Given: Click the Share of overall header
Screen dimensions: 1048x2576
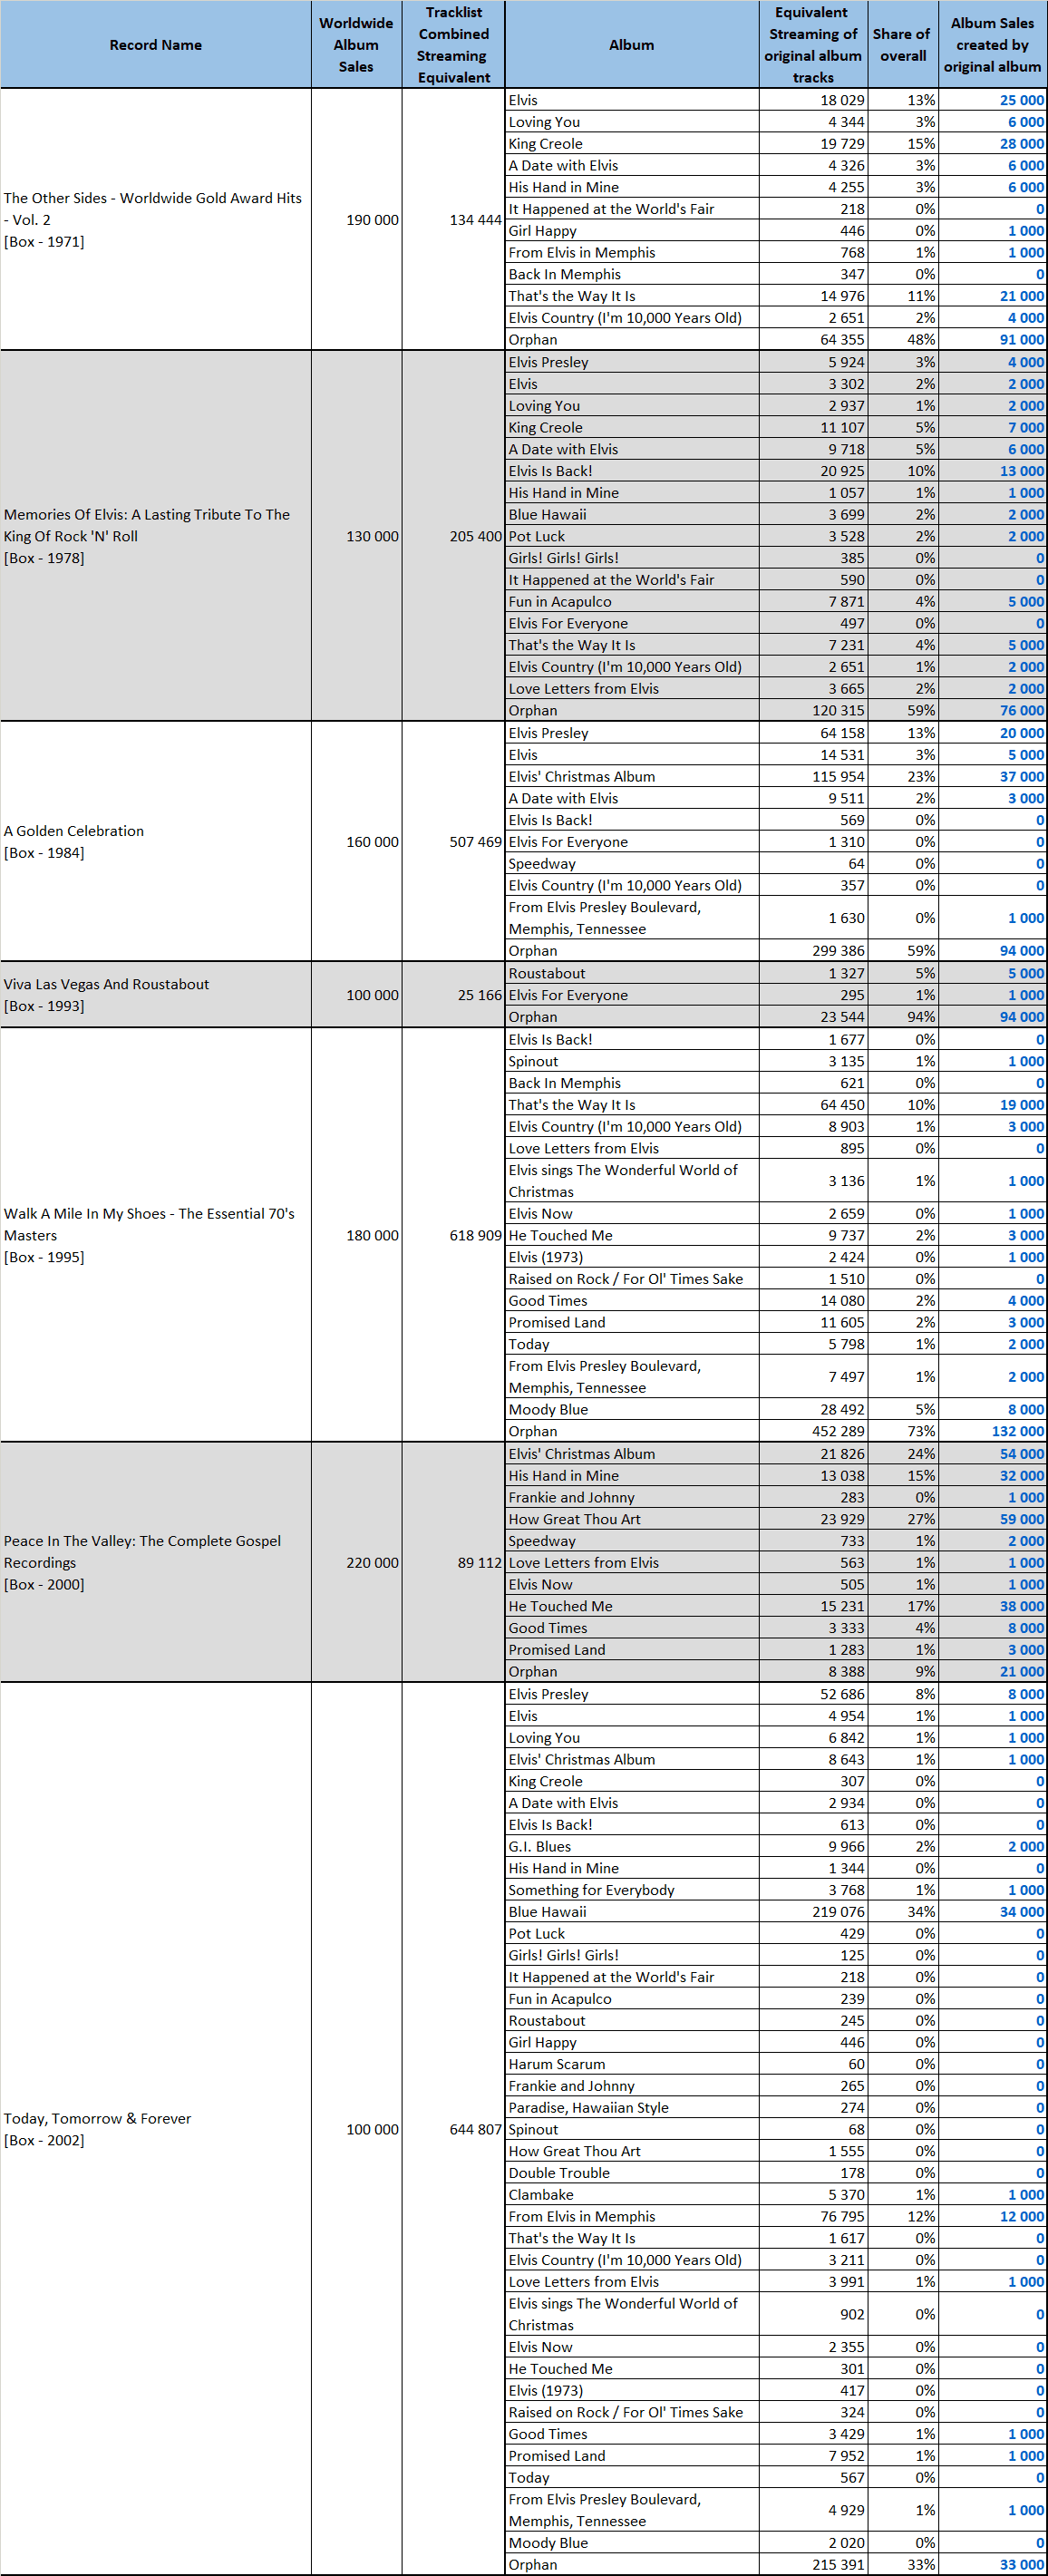Looking at the screenshot, I should coord(903,45).
